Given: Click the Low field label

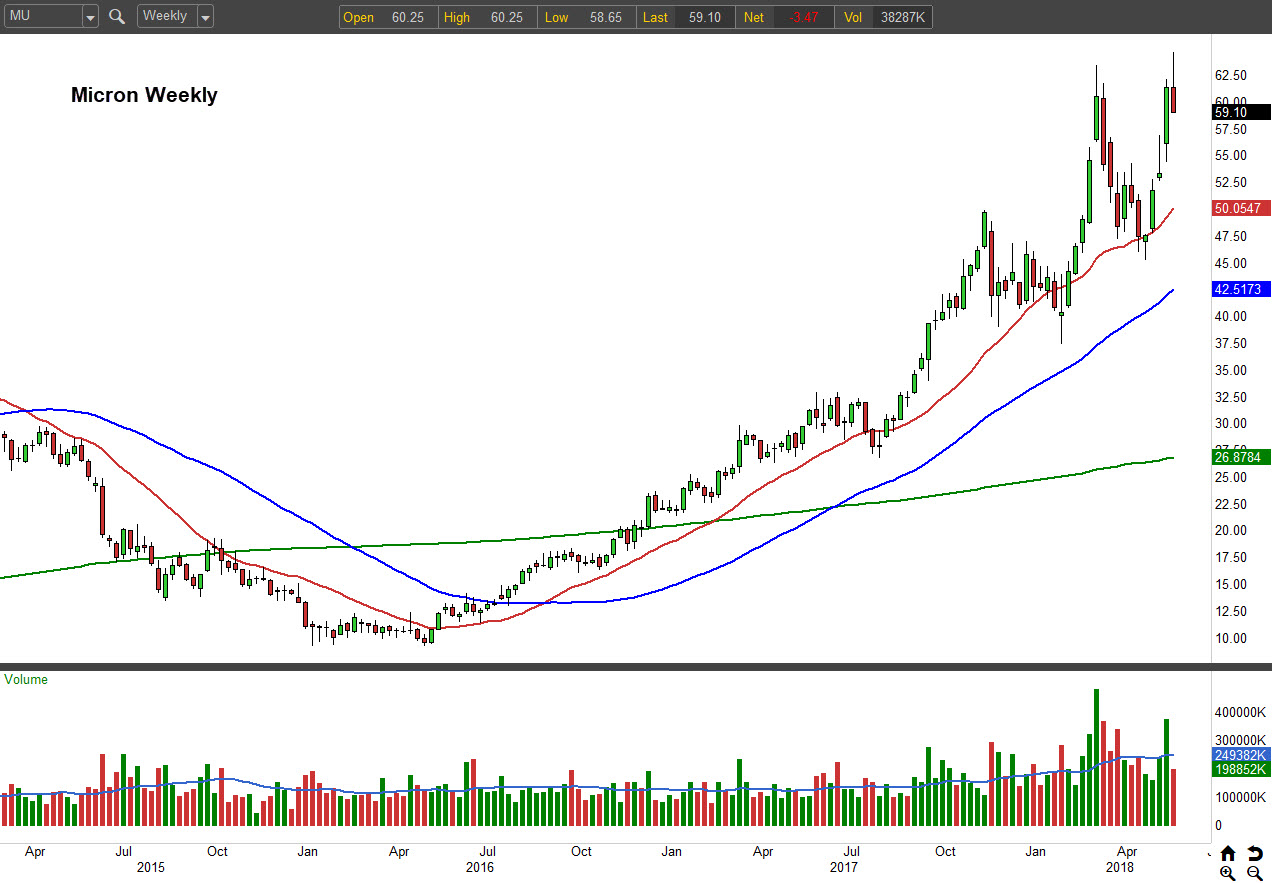Looking at the screenshot, I should [556, 17].
